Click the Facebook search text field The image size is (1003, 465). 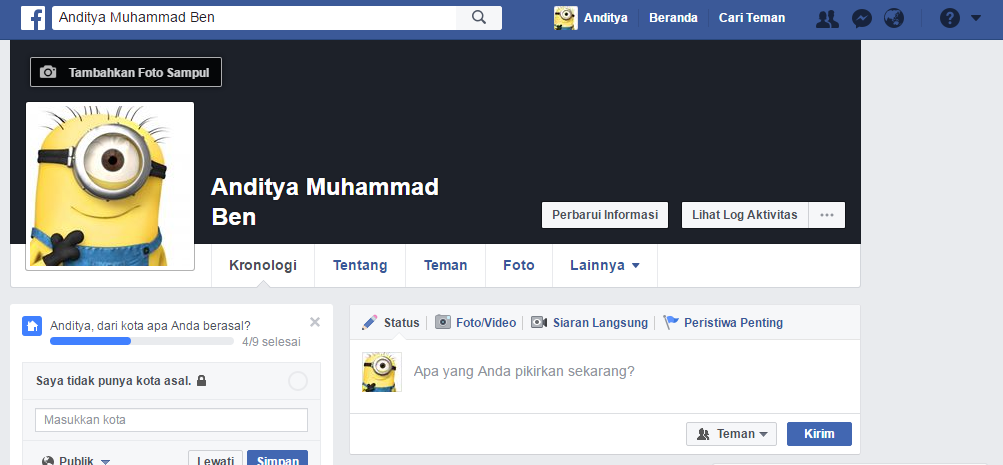(255, 18)
